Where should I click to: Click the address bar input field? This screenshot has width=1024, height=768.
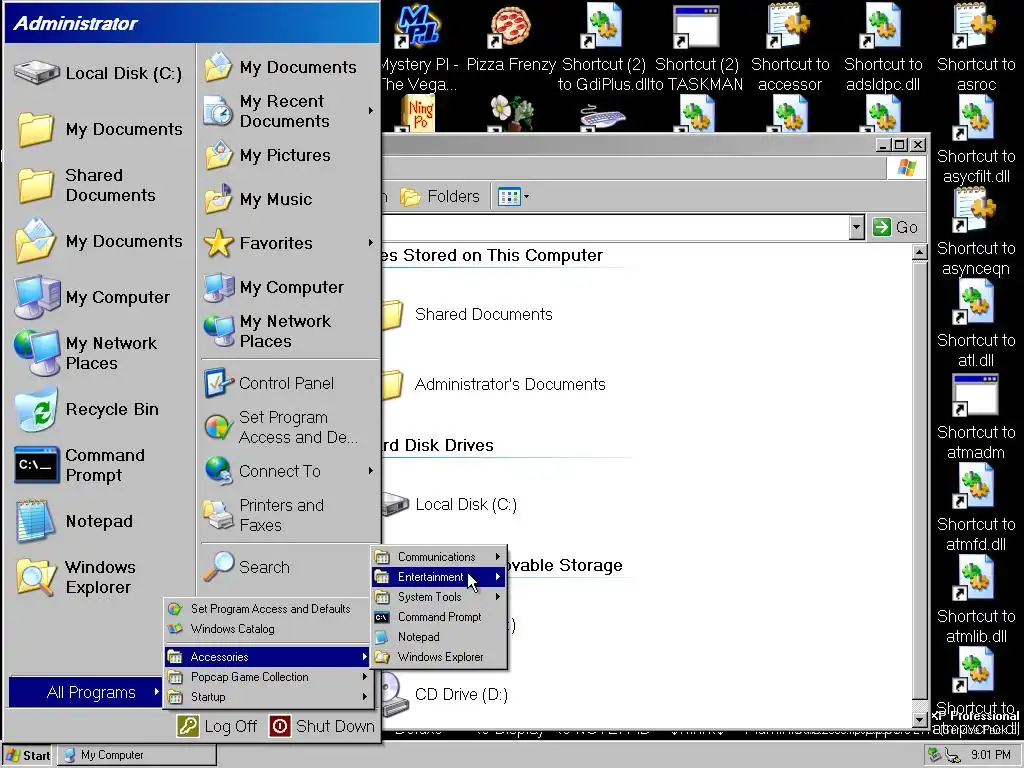[615, 227]
